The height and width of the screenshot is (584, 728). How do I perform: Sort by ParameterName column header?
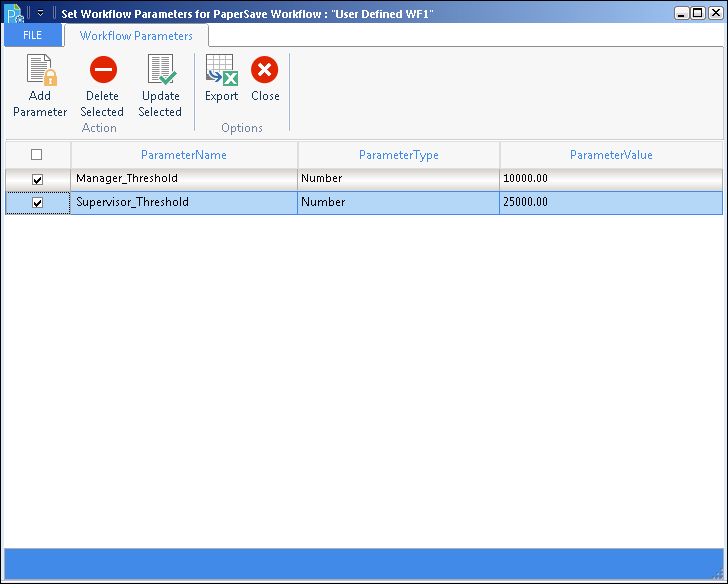pos(184,155)
